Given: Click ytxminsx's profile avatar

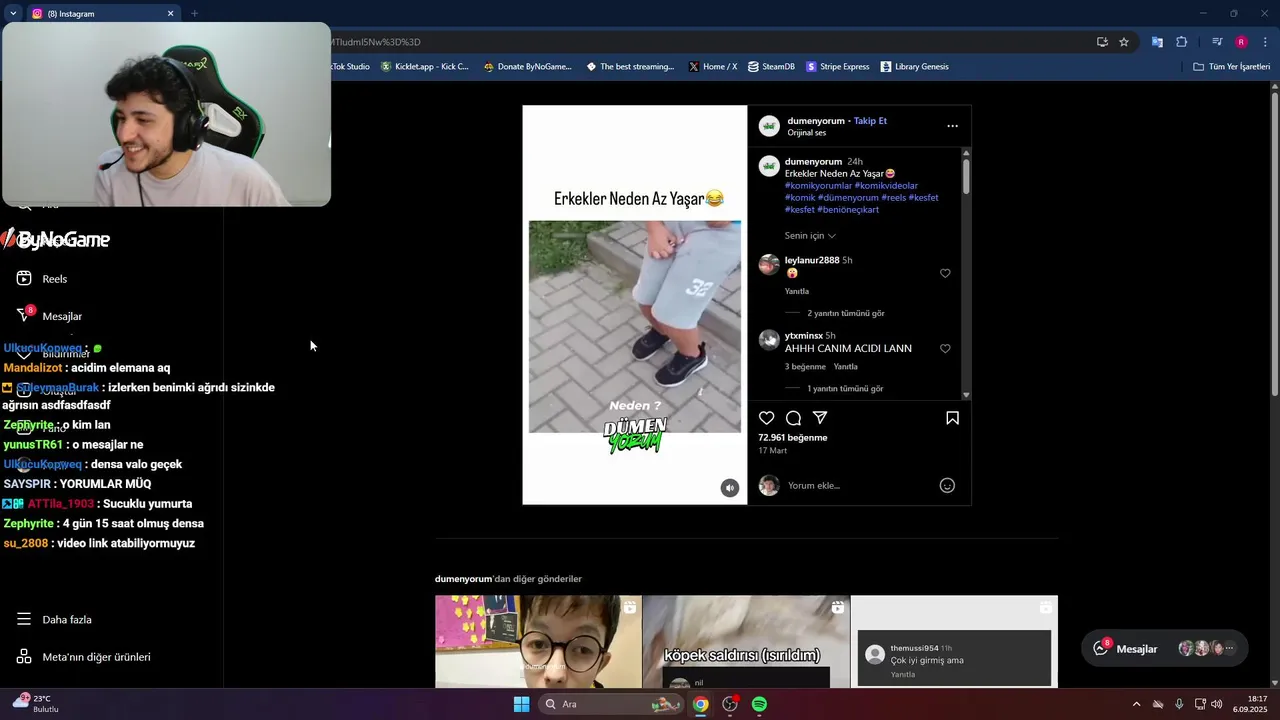Looking at the screenshot, I should [769, 340].
